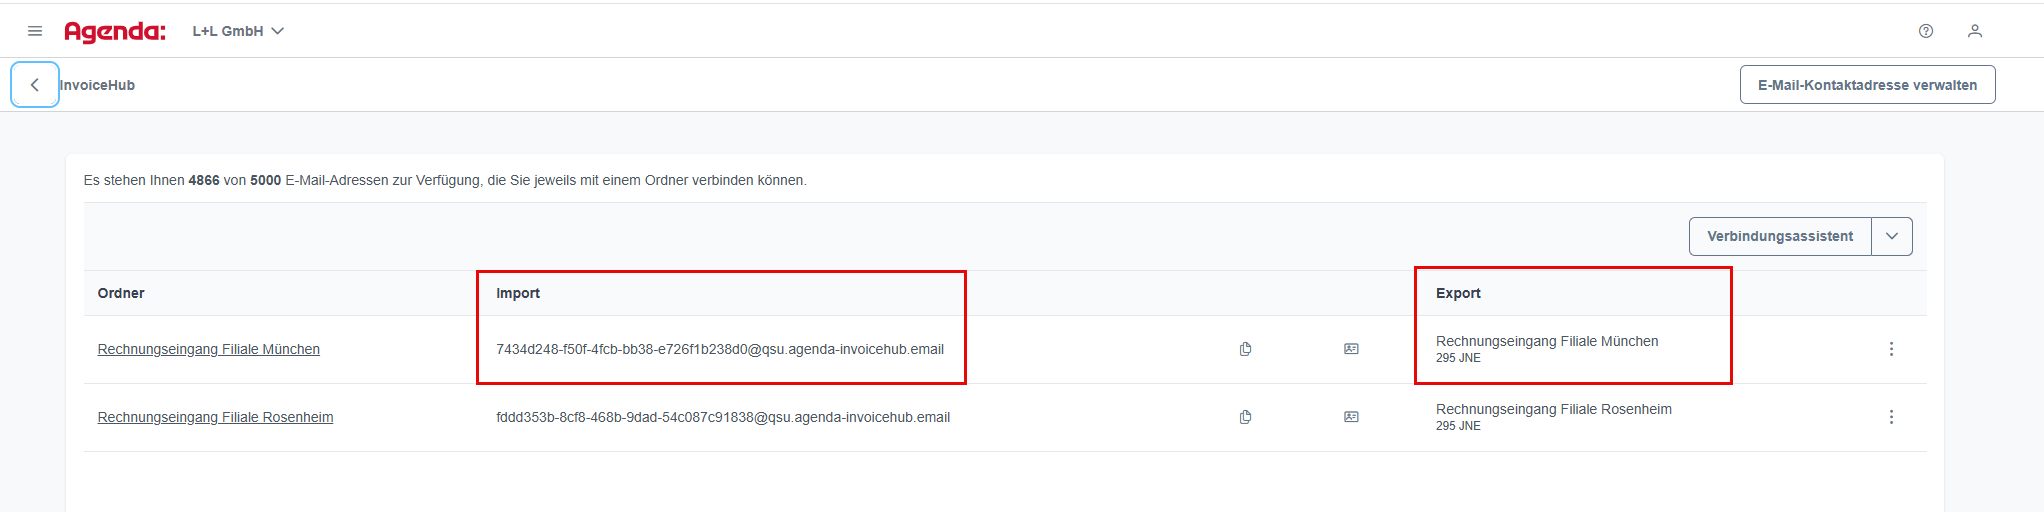Image resolution: width=2044 pixels, height=512 pixels.
Task: Go back using the left chevron button
Action: [x=35, y=85]
